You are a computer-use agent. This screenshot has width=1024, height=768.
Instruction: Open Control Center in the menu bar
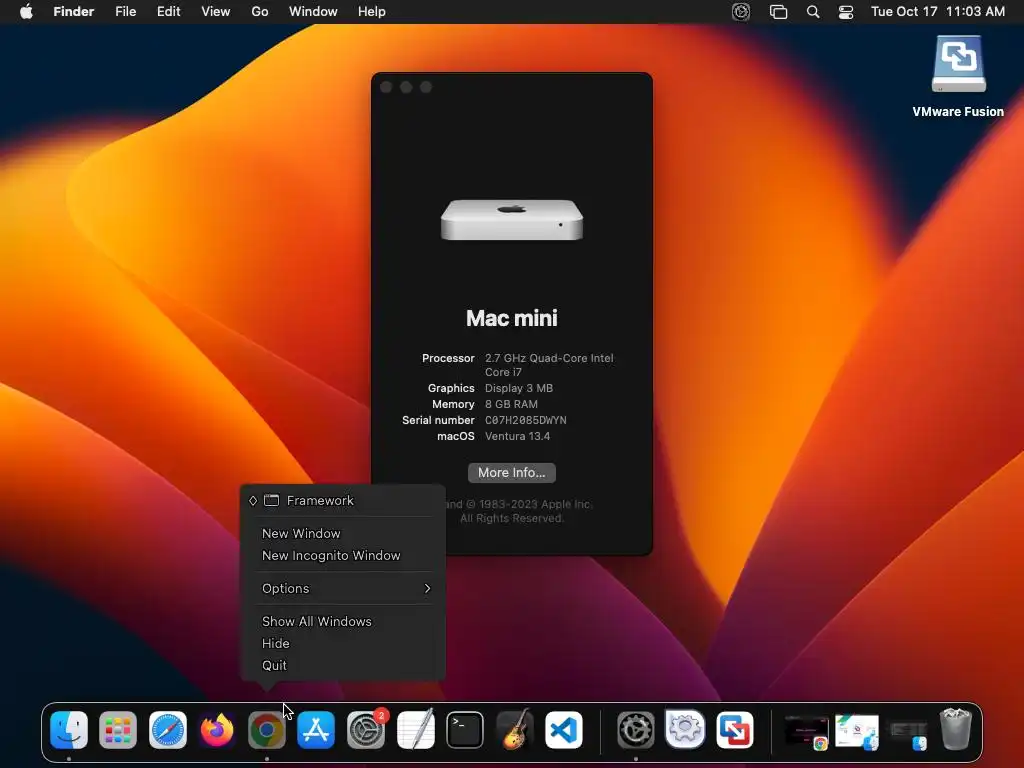[846, 12]
